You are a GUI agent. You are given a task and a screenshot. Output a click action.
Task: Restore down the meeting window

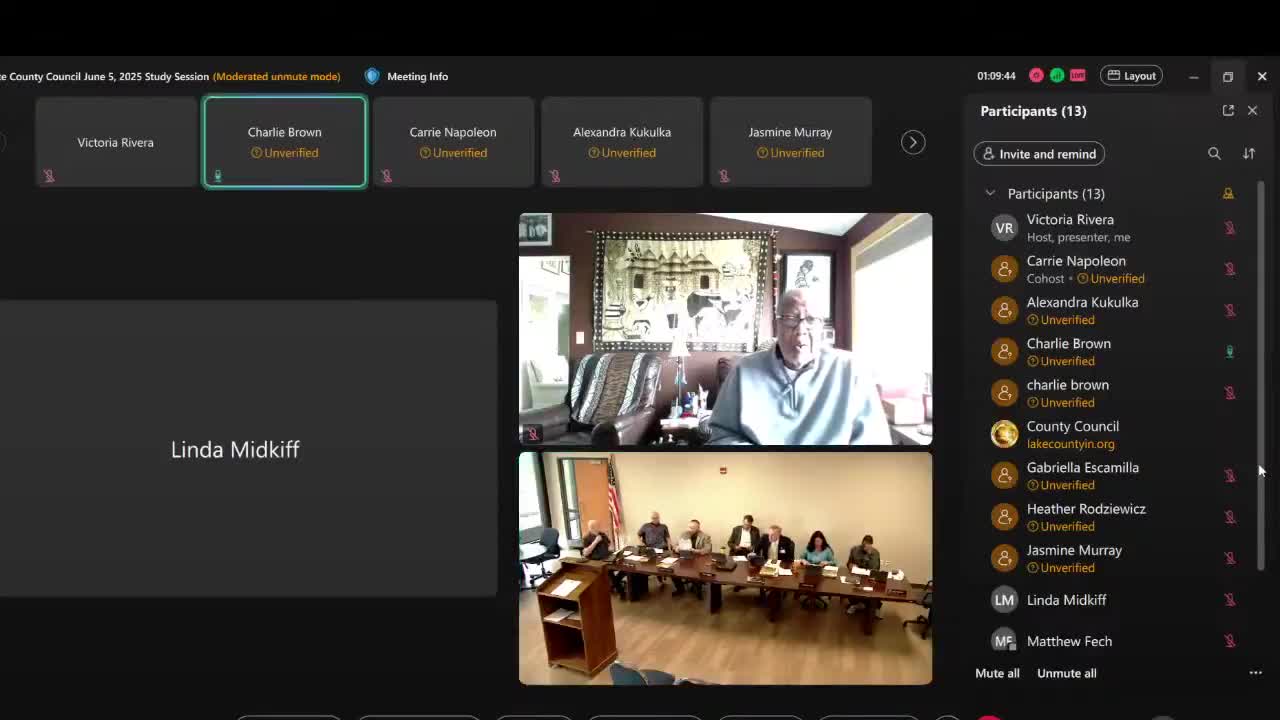1228,76
